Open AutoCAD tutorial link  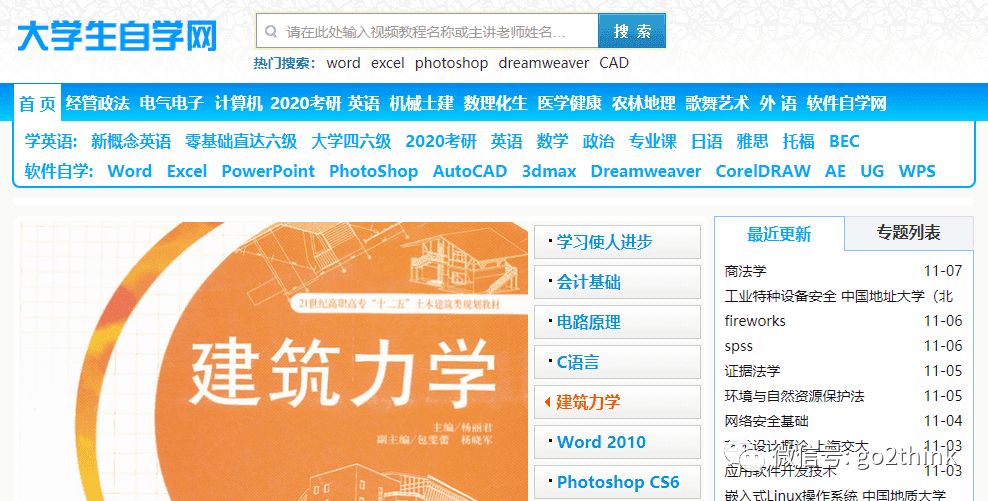(470, 171)
